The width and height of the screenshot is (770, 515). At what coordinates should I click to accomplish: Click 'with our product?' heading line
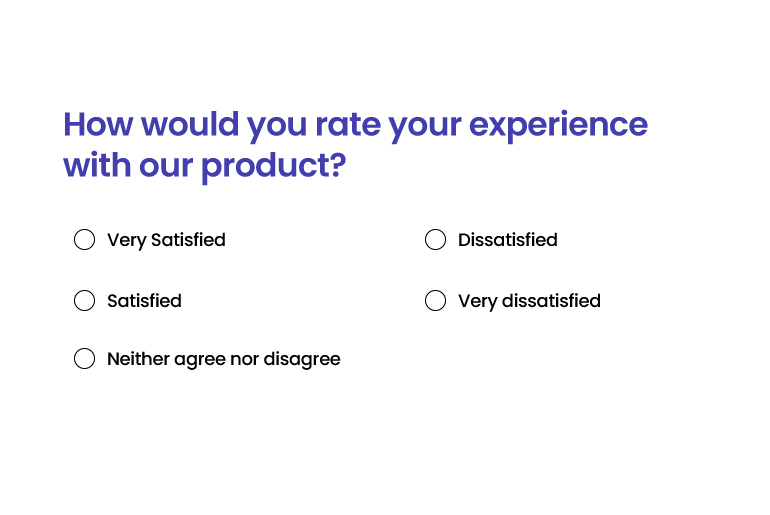(205, 166)
